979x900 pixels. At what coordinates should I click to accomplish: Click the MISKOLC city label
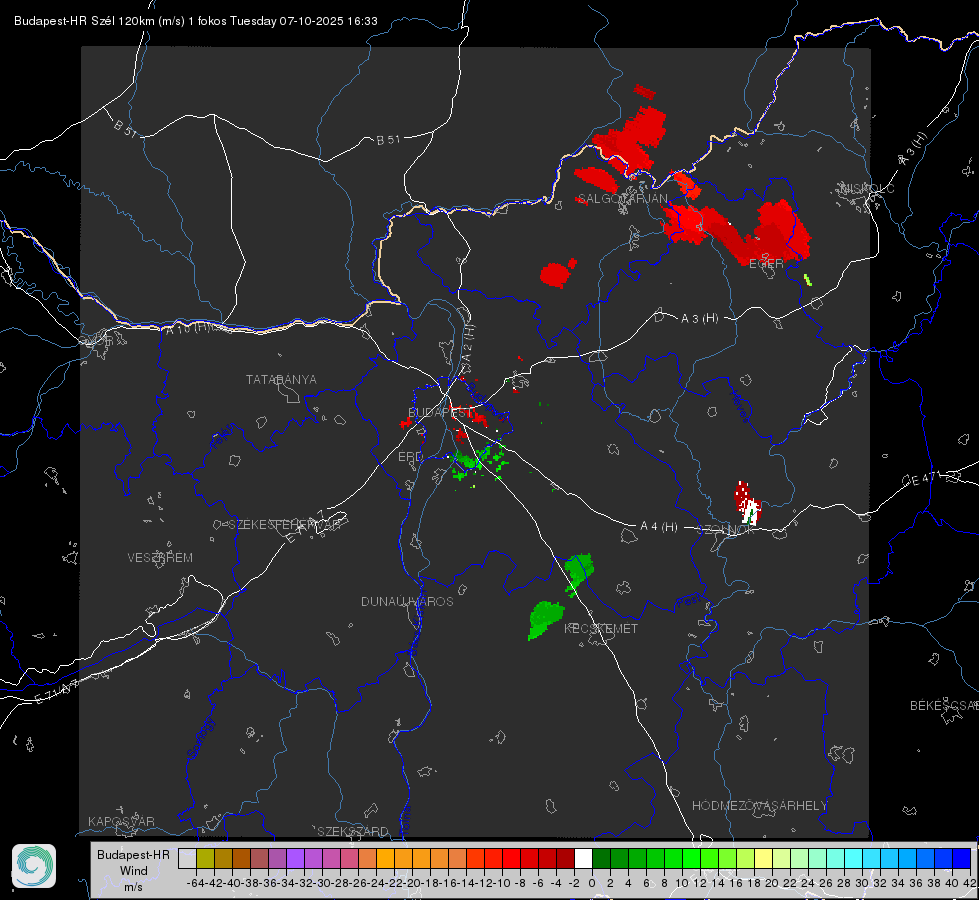(867, 188)
